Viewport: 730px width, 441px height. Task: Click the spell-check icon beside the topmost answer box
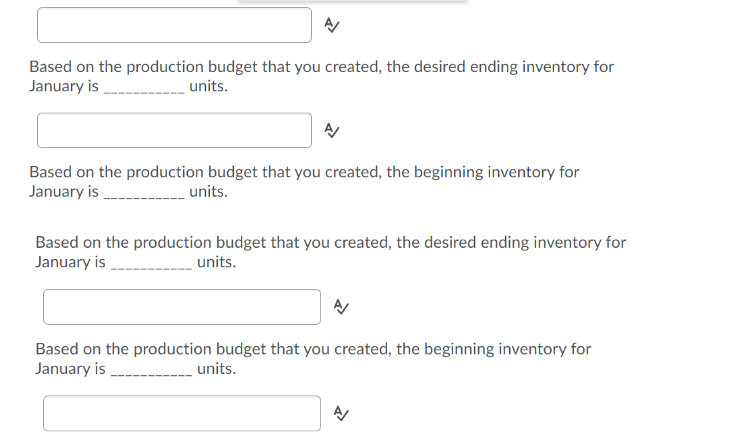pos(333,26)
